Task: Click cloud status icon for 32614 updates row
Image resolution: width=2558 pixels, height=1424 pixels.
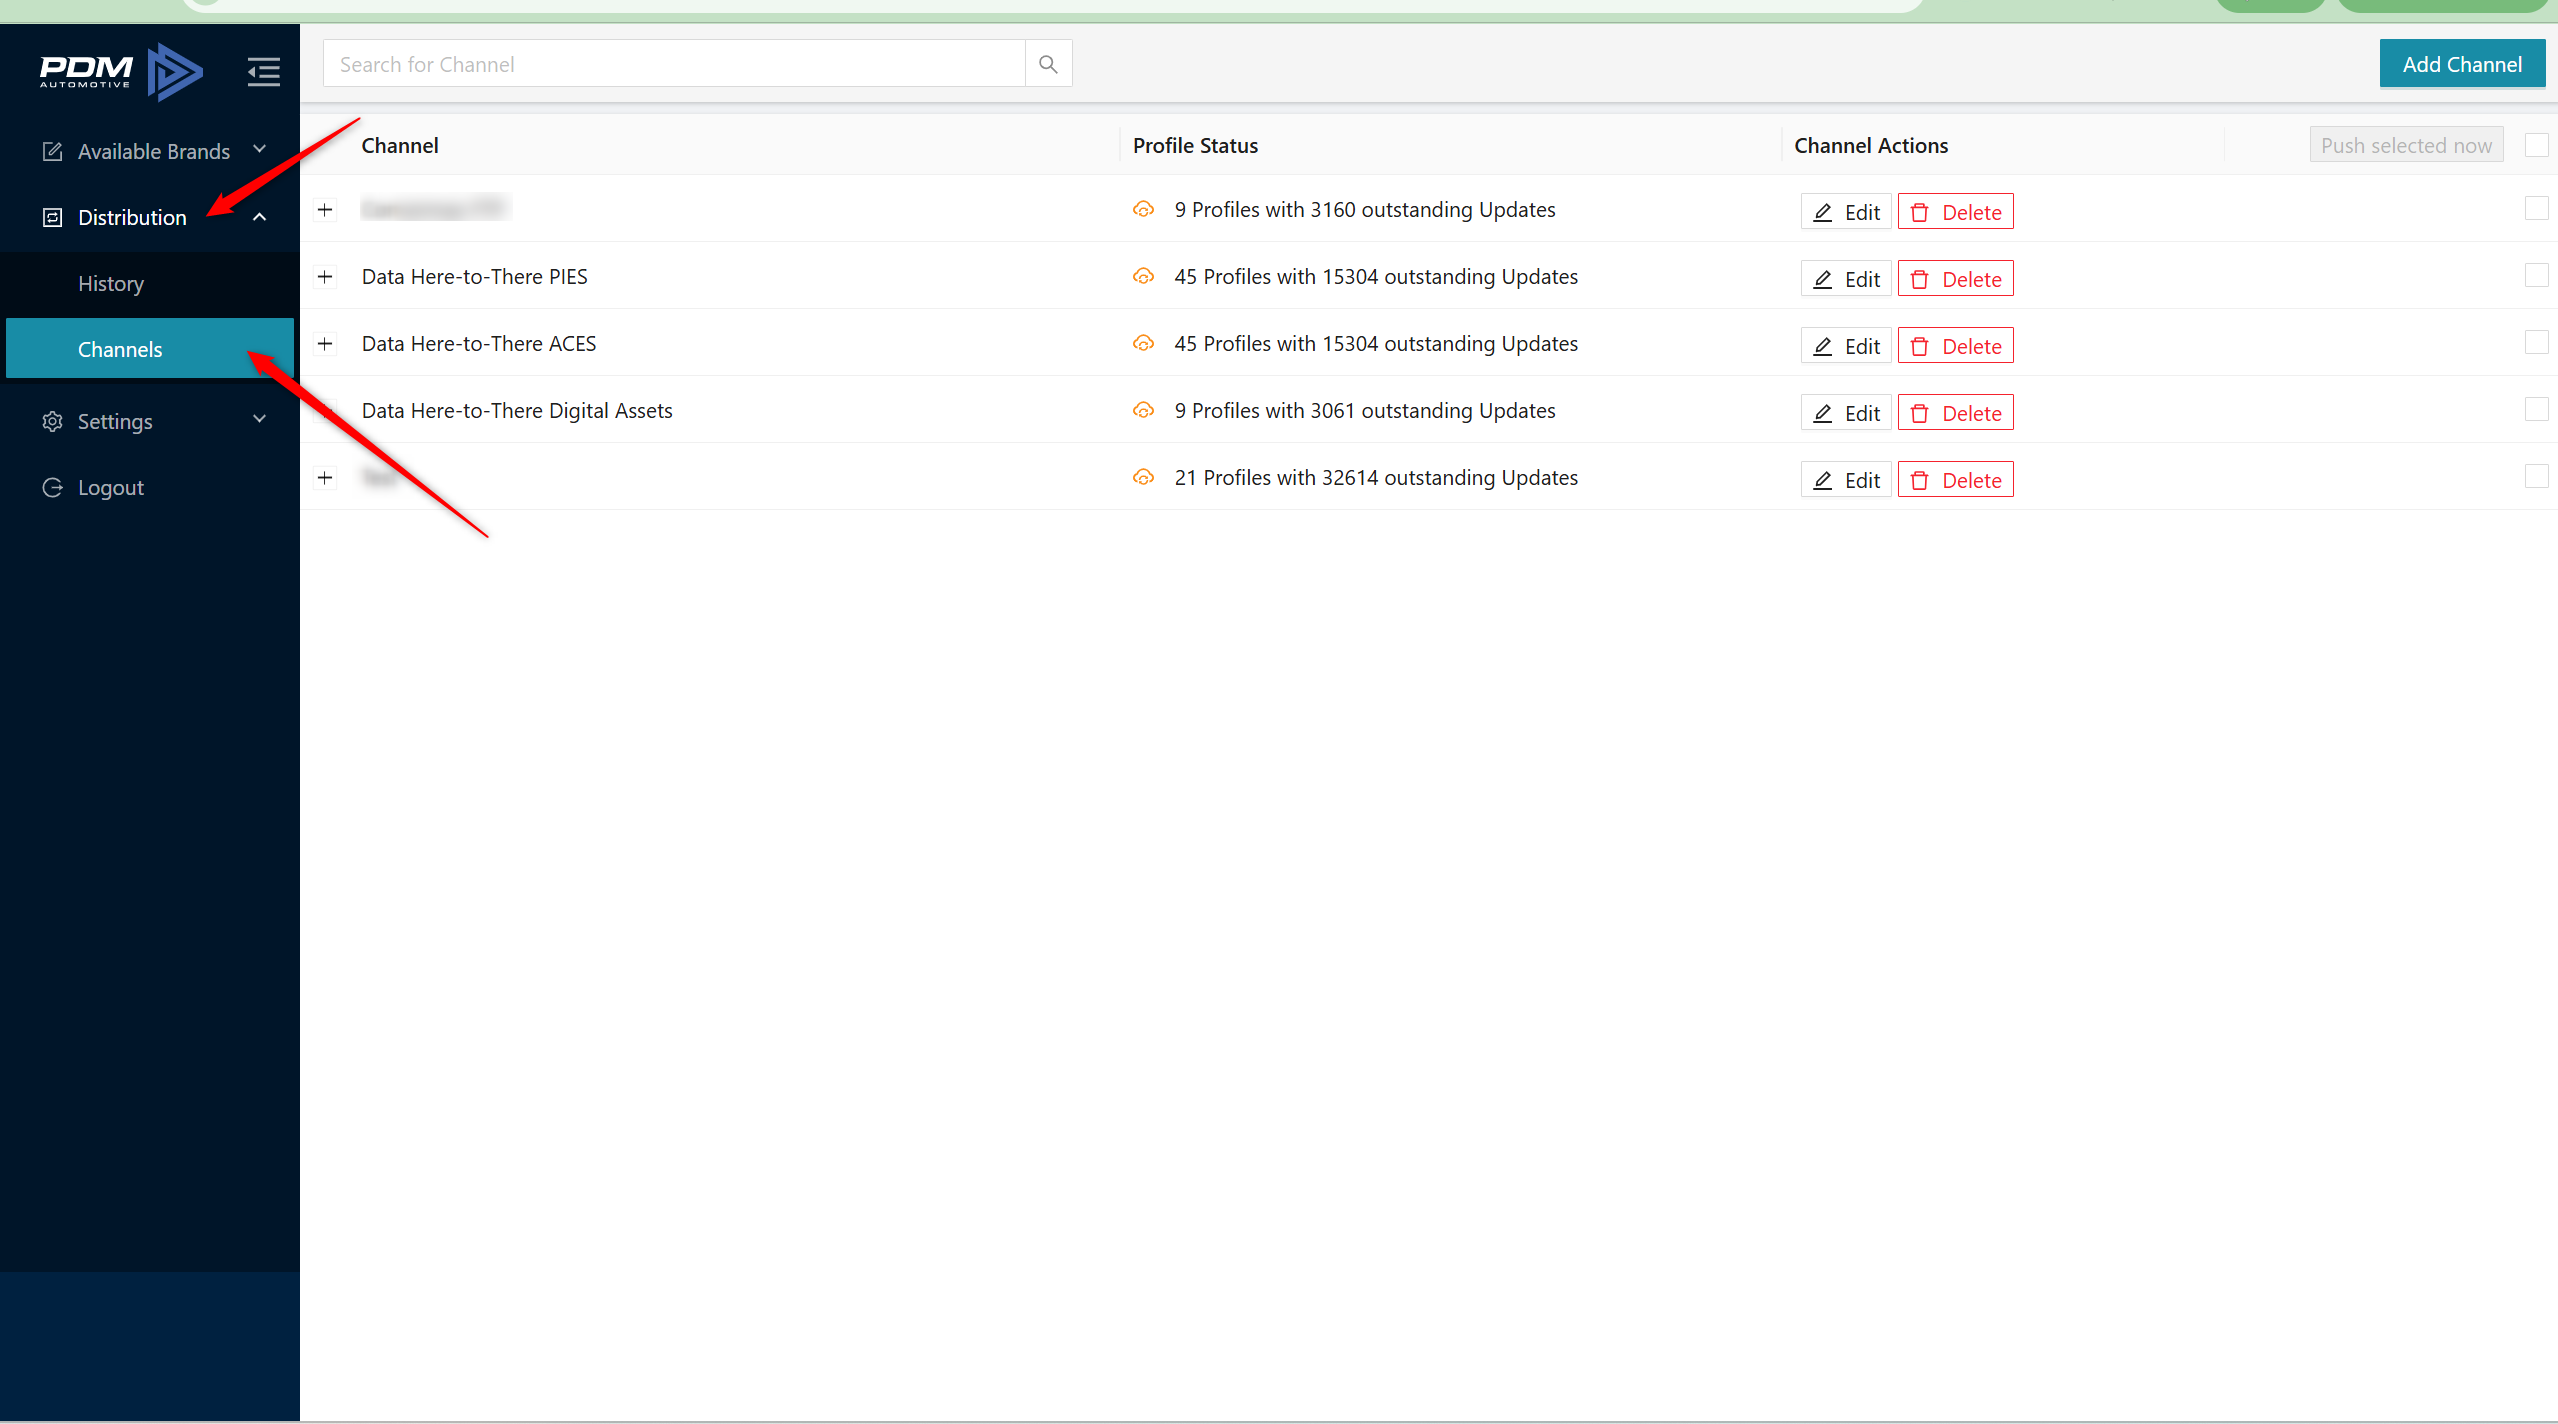Action: (x=1143, y=477)
